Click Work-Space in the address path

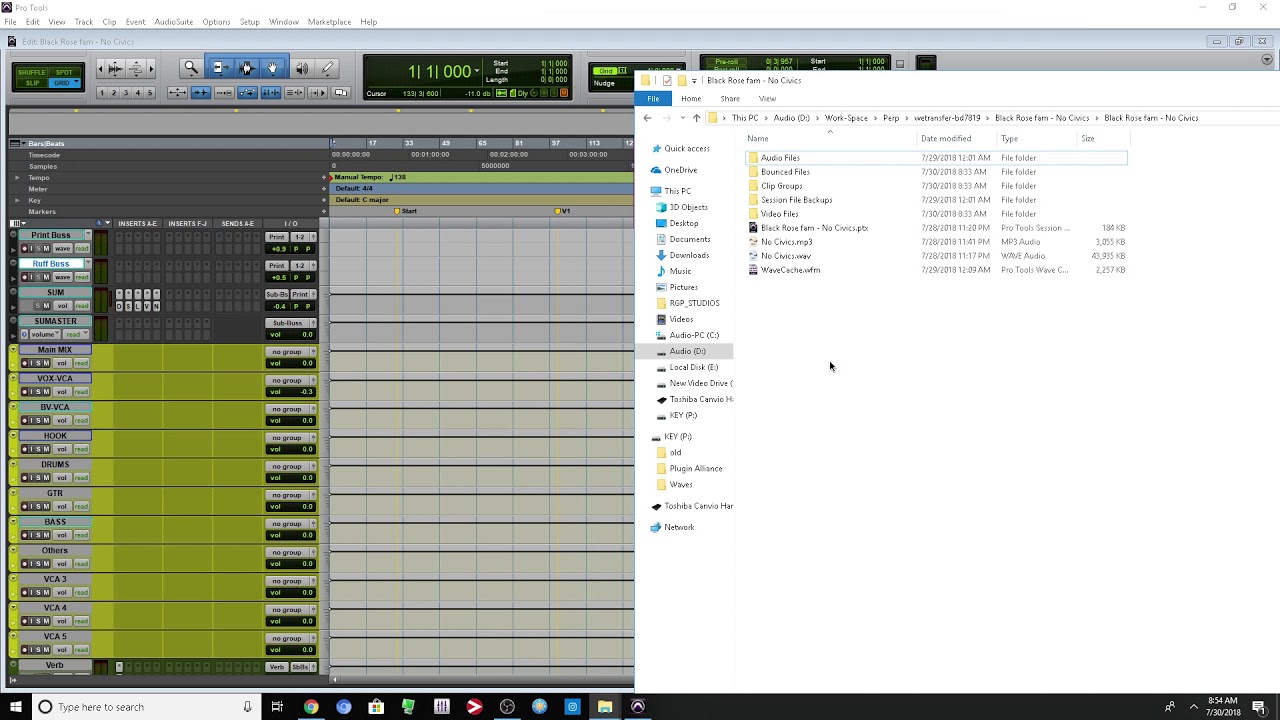(x=846, y=118)
